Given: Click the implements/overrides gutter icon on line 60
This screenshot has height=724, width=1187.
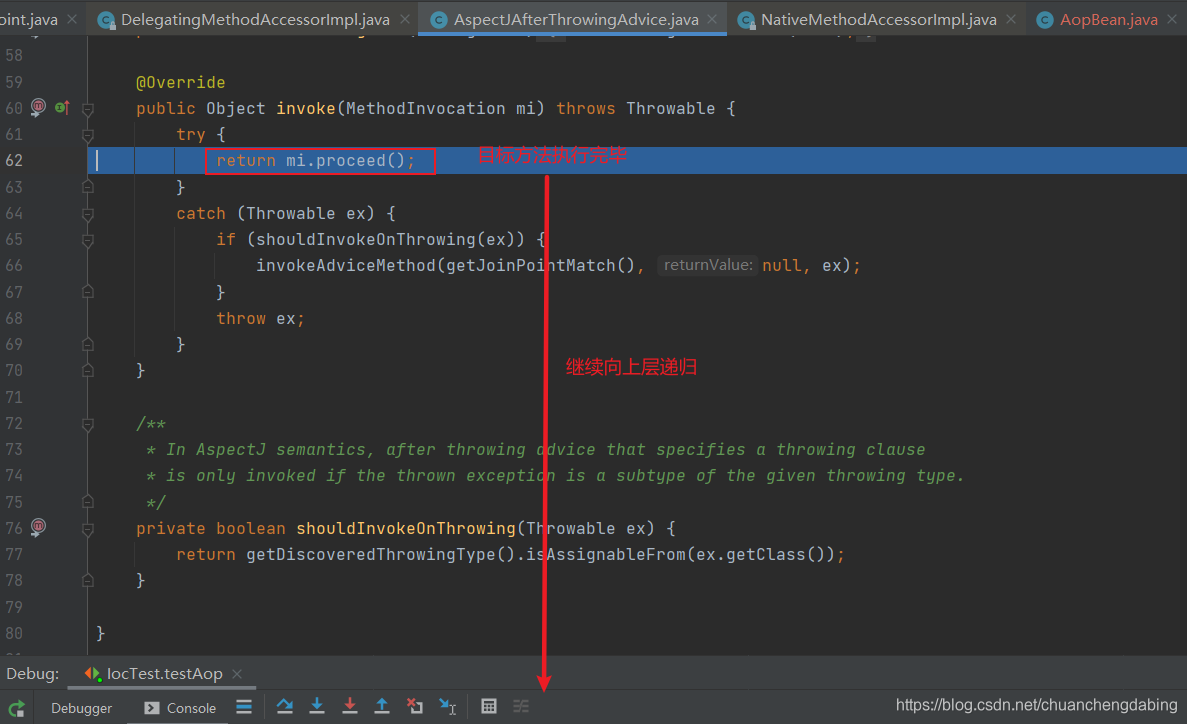Looking at the screenshot, I should (63, 108).
